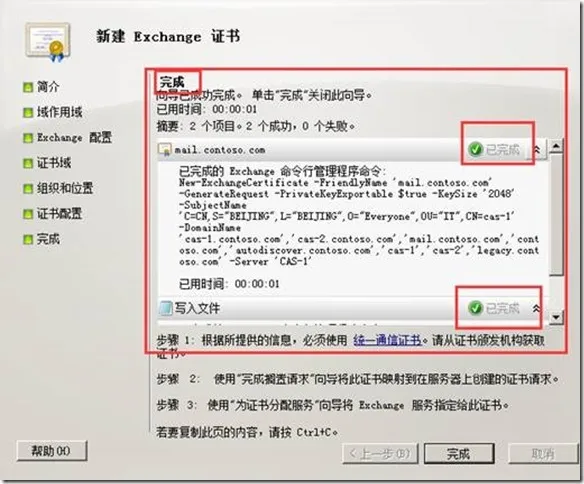Click the 写入文件 file icon
Viewport: 584px width, 484px height.
[165, 308]
